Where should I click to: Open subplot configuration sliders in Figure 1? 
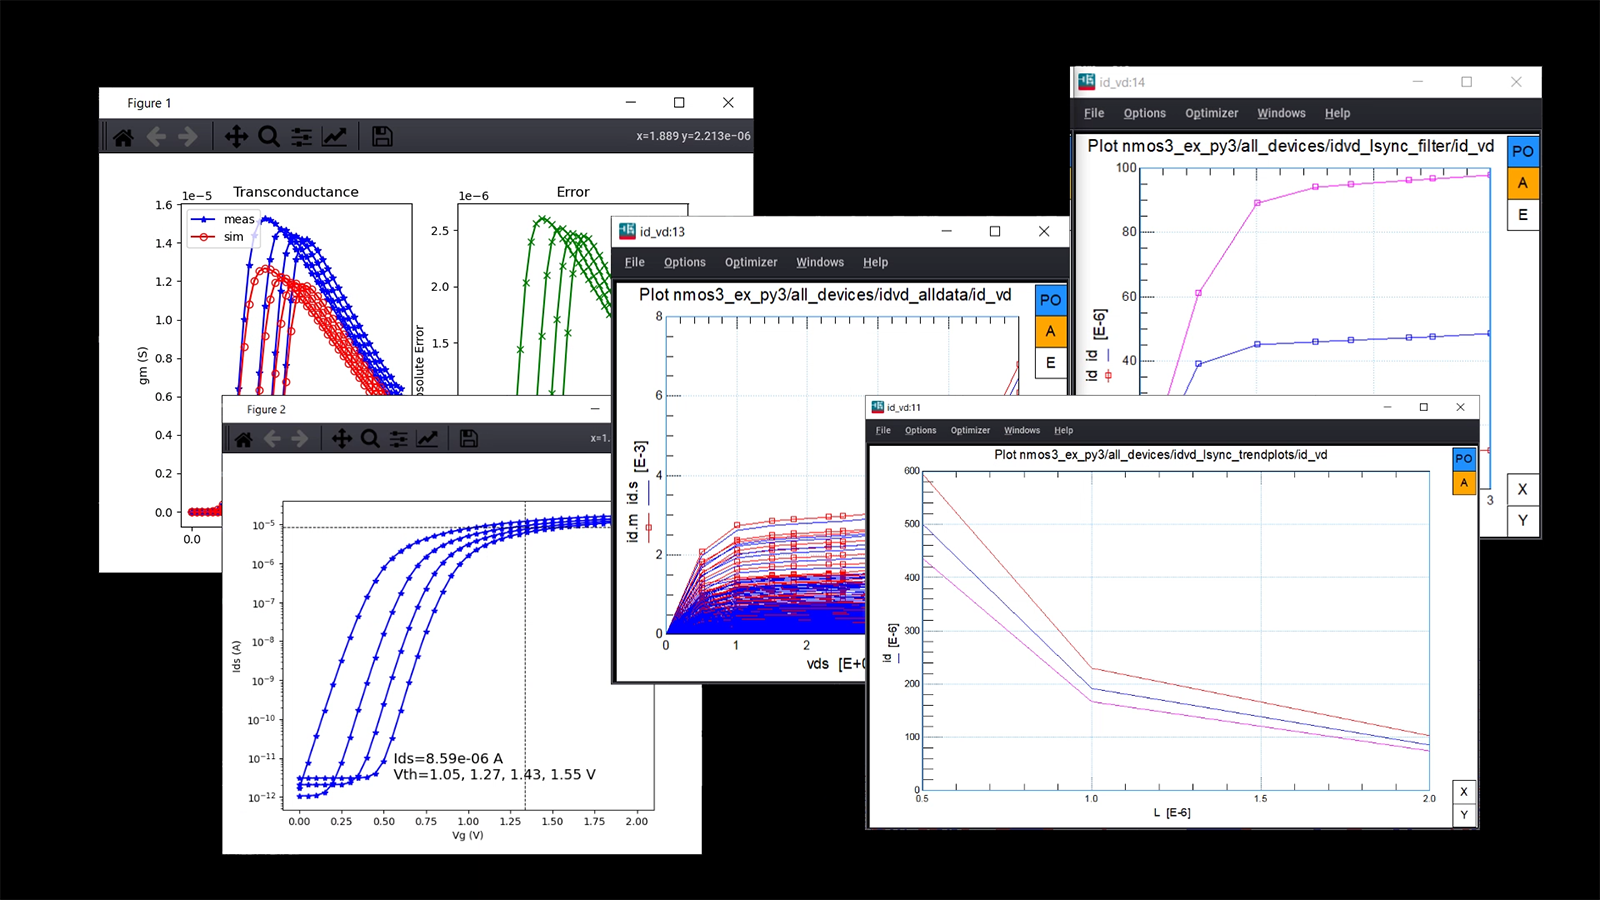(302, 137)
